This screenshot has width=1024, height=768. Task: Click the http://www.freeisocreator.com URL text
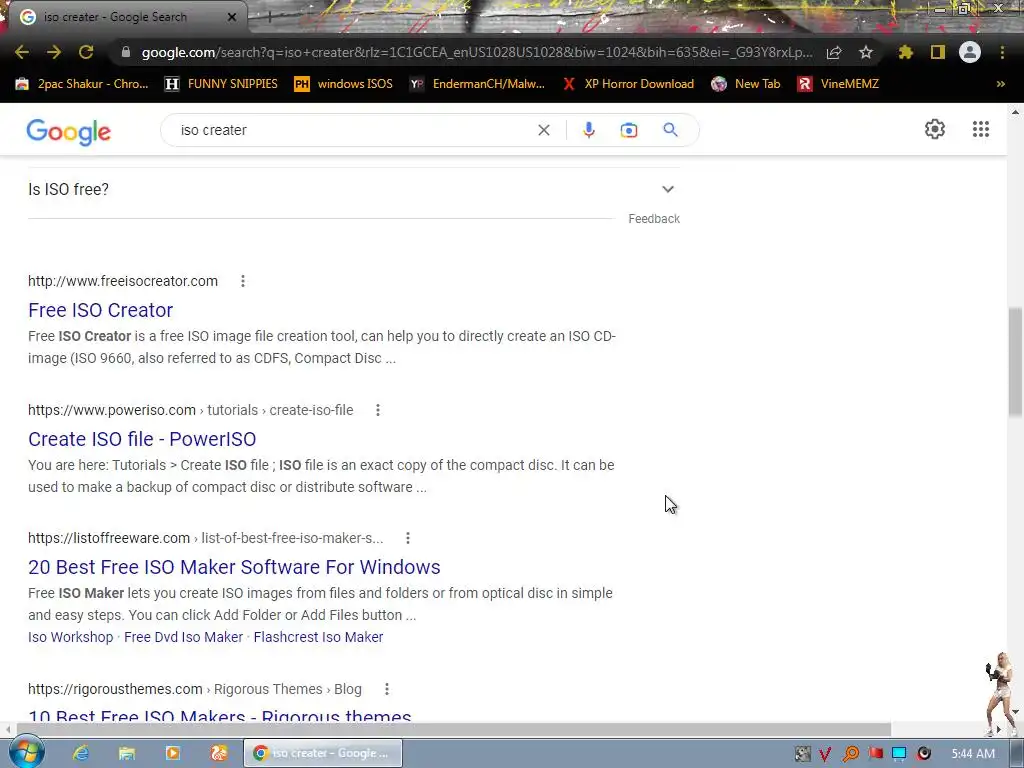coord(123,281)
